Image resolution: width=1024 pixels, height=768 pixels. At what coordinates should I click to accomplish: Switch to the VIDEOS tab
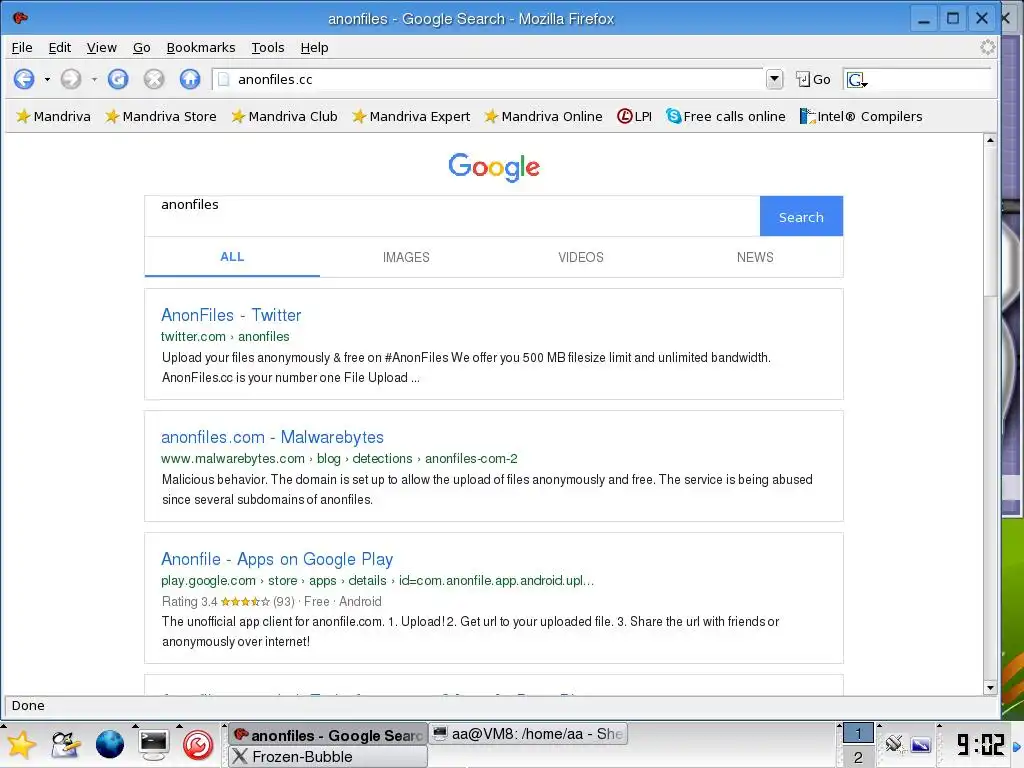coord(581,257)
